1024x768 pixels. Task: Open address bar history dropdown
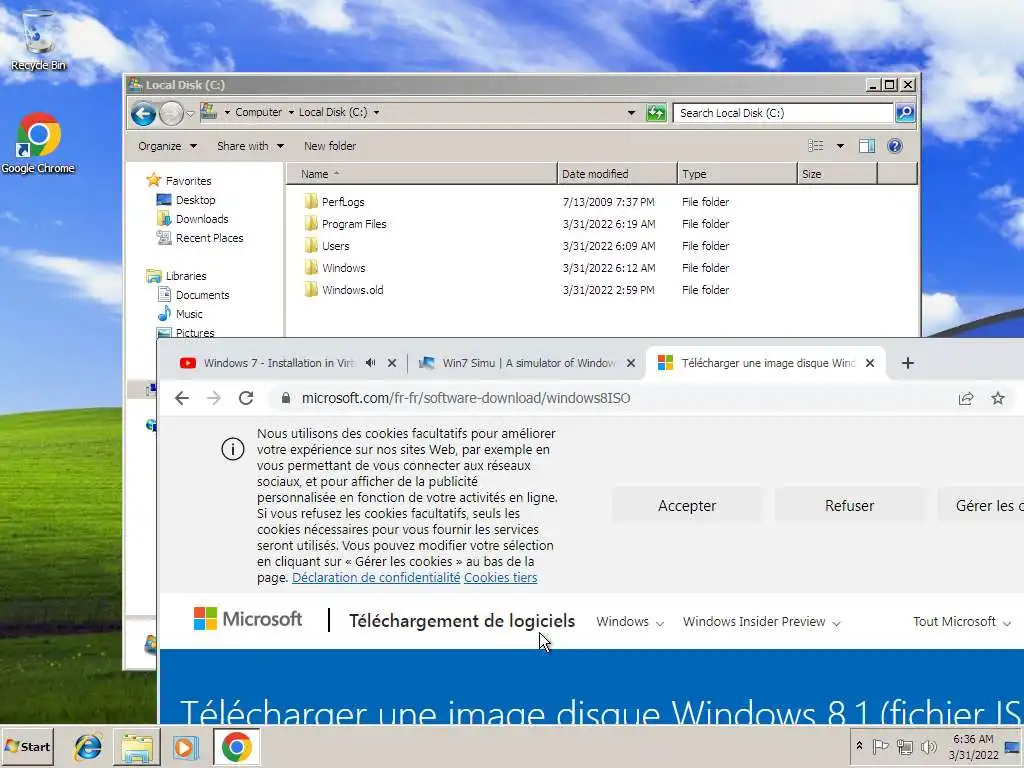[x=631, y=113]
